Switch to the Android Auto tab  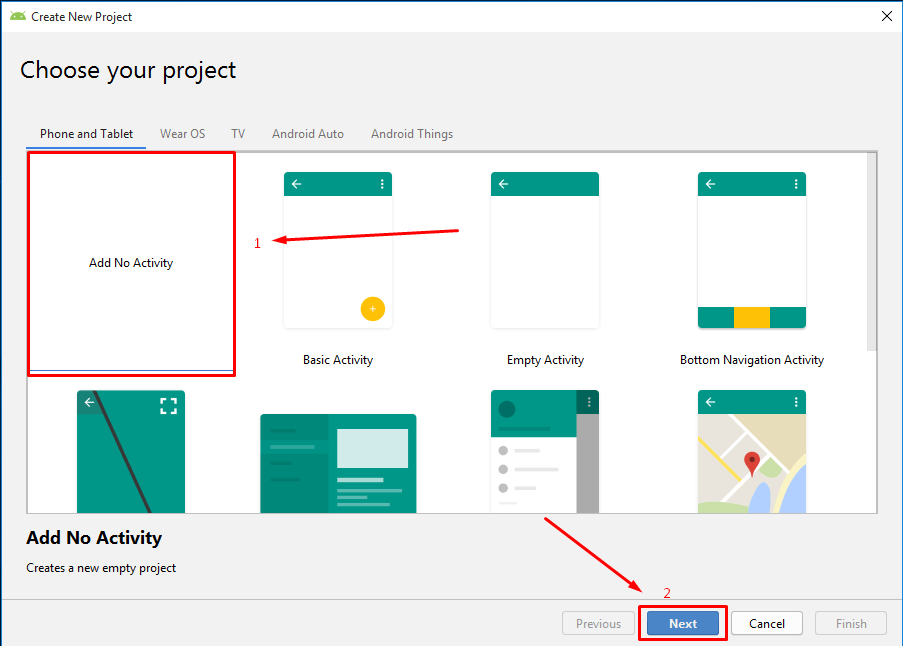(x=307, y=134)
